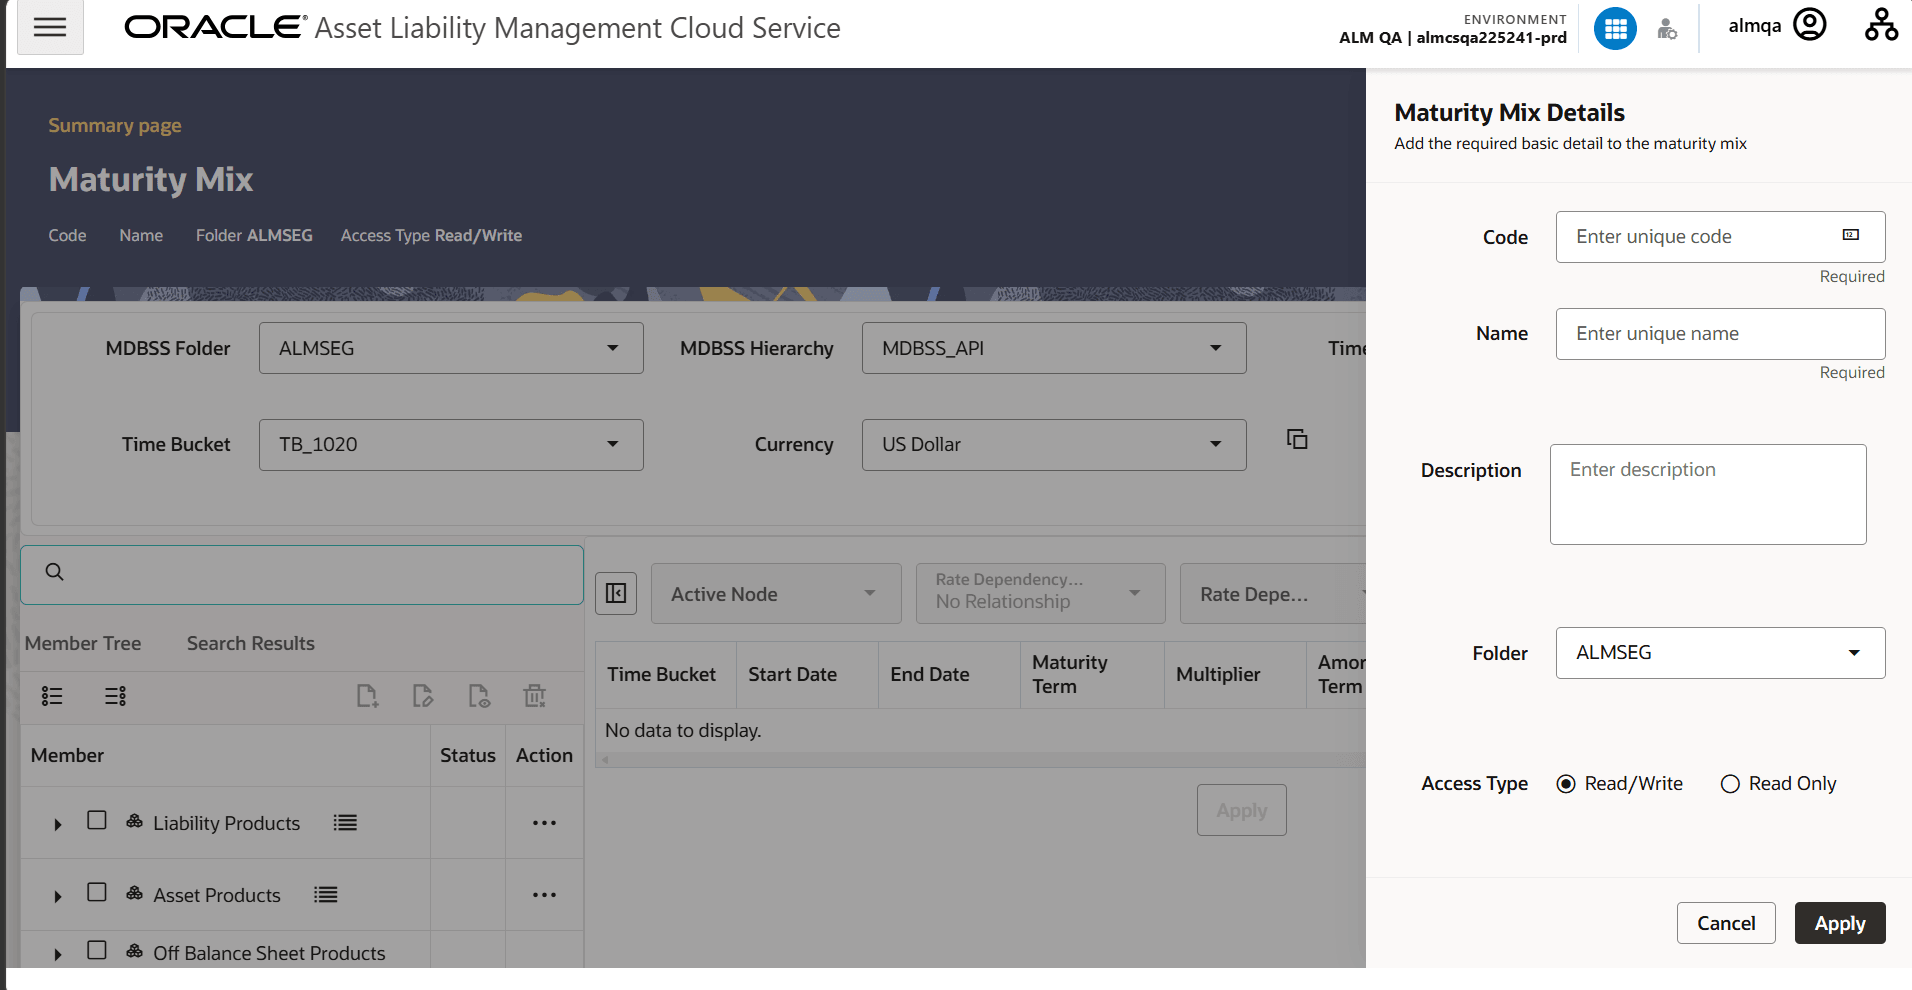Image resolution: width=1912 pixels, height=990 pixels.
Task: Tick the Off Balance Sheet Products checkbox
Action: [x=97, y=951]
